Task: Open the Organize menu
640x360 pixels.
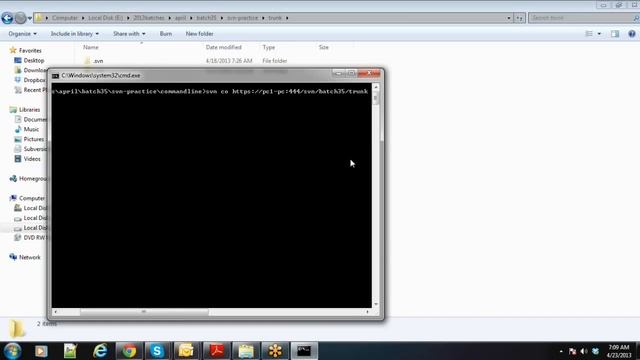Action: [22, 34]
